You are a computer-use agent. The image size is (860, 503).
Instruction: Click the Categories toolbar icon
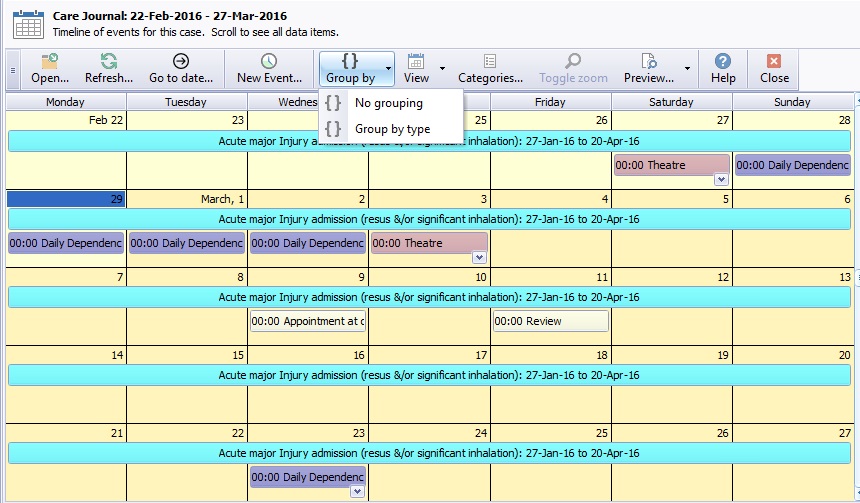[490, 62]
